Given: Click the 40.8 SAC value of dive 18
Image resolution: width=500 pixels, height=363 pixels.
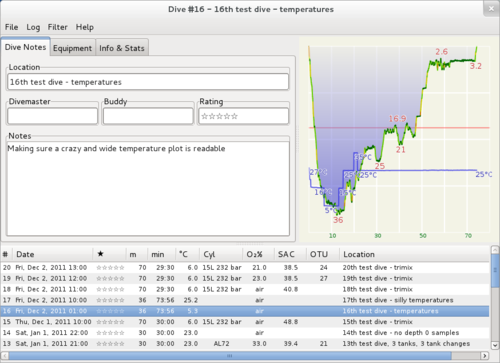Looking at the screenshot, I should click(x=291, y=289).
